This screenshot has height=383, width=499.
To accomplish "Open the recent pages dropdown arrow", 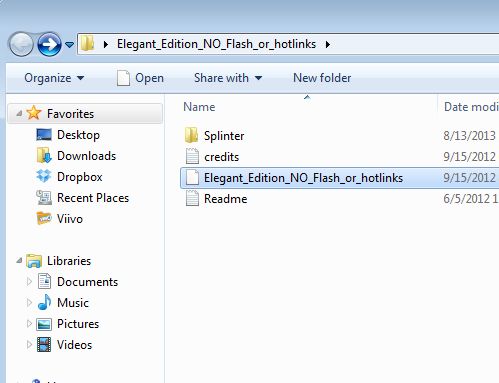I will coord(69,44).
